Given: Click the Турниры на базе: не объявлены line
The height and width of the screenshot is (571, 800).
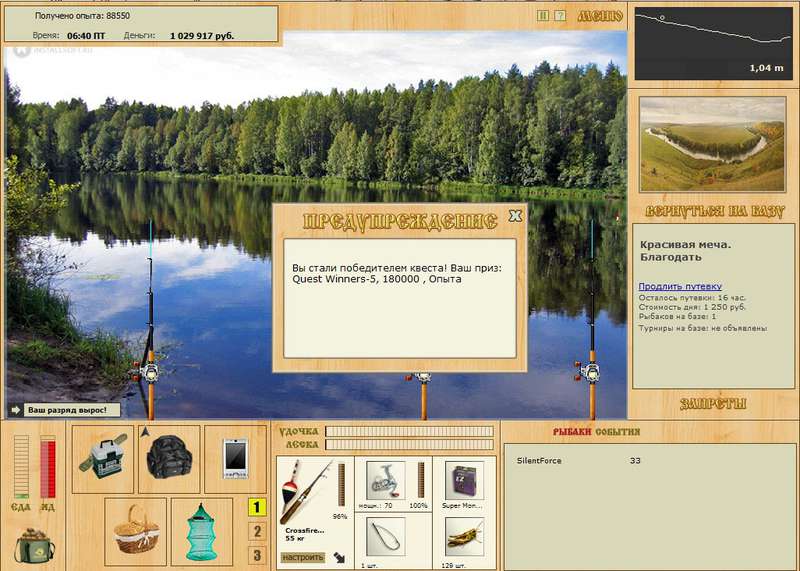Looking at the screenshot, I should tap(703, 328).
